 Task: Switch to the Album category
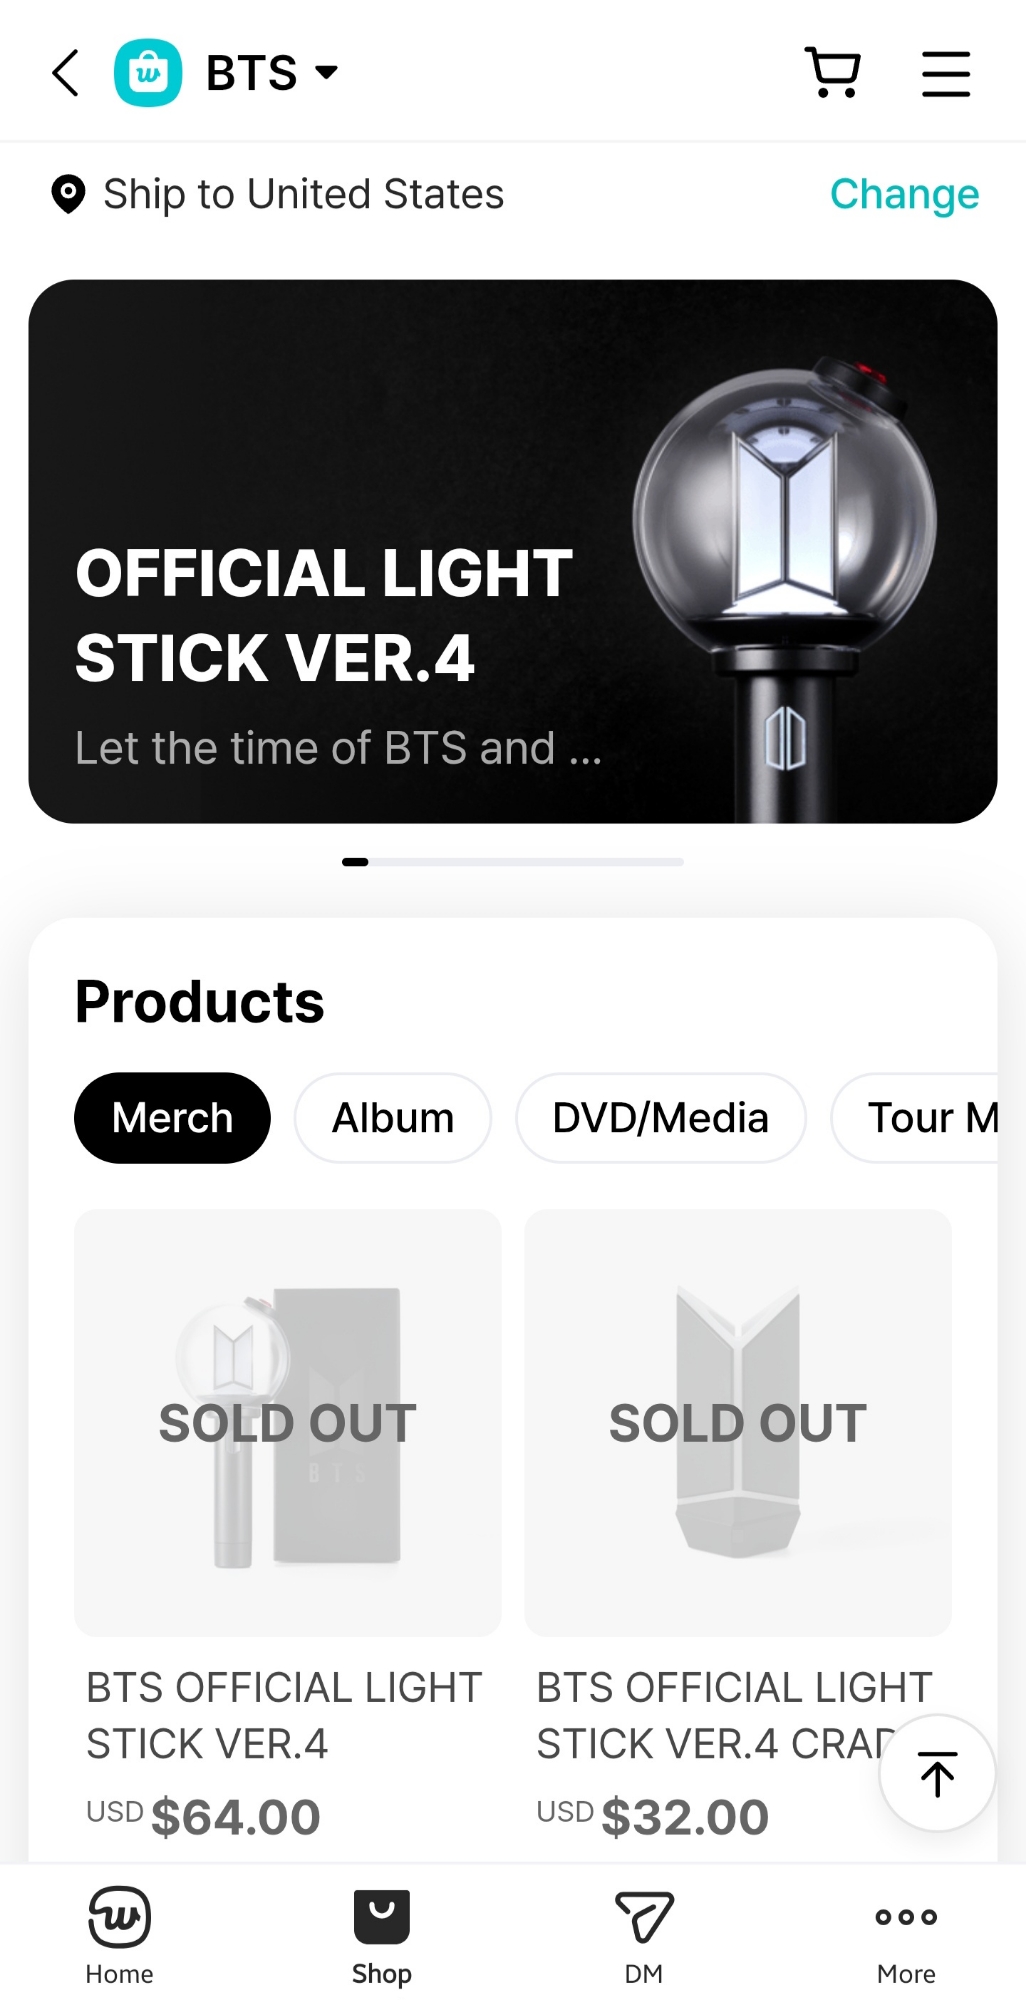[x=392, y=1118]
